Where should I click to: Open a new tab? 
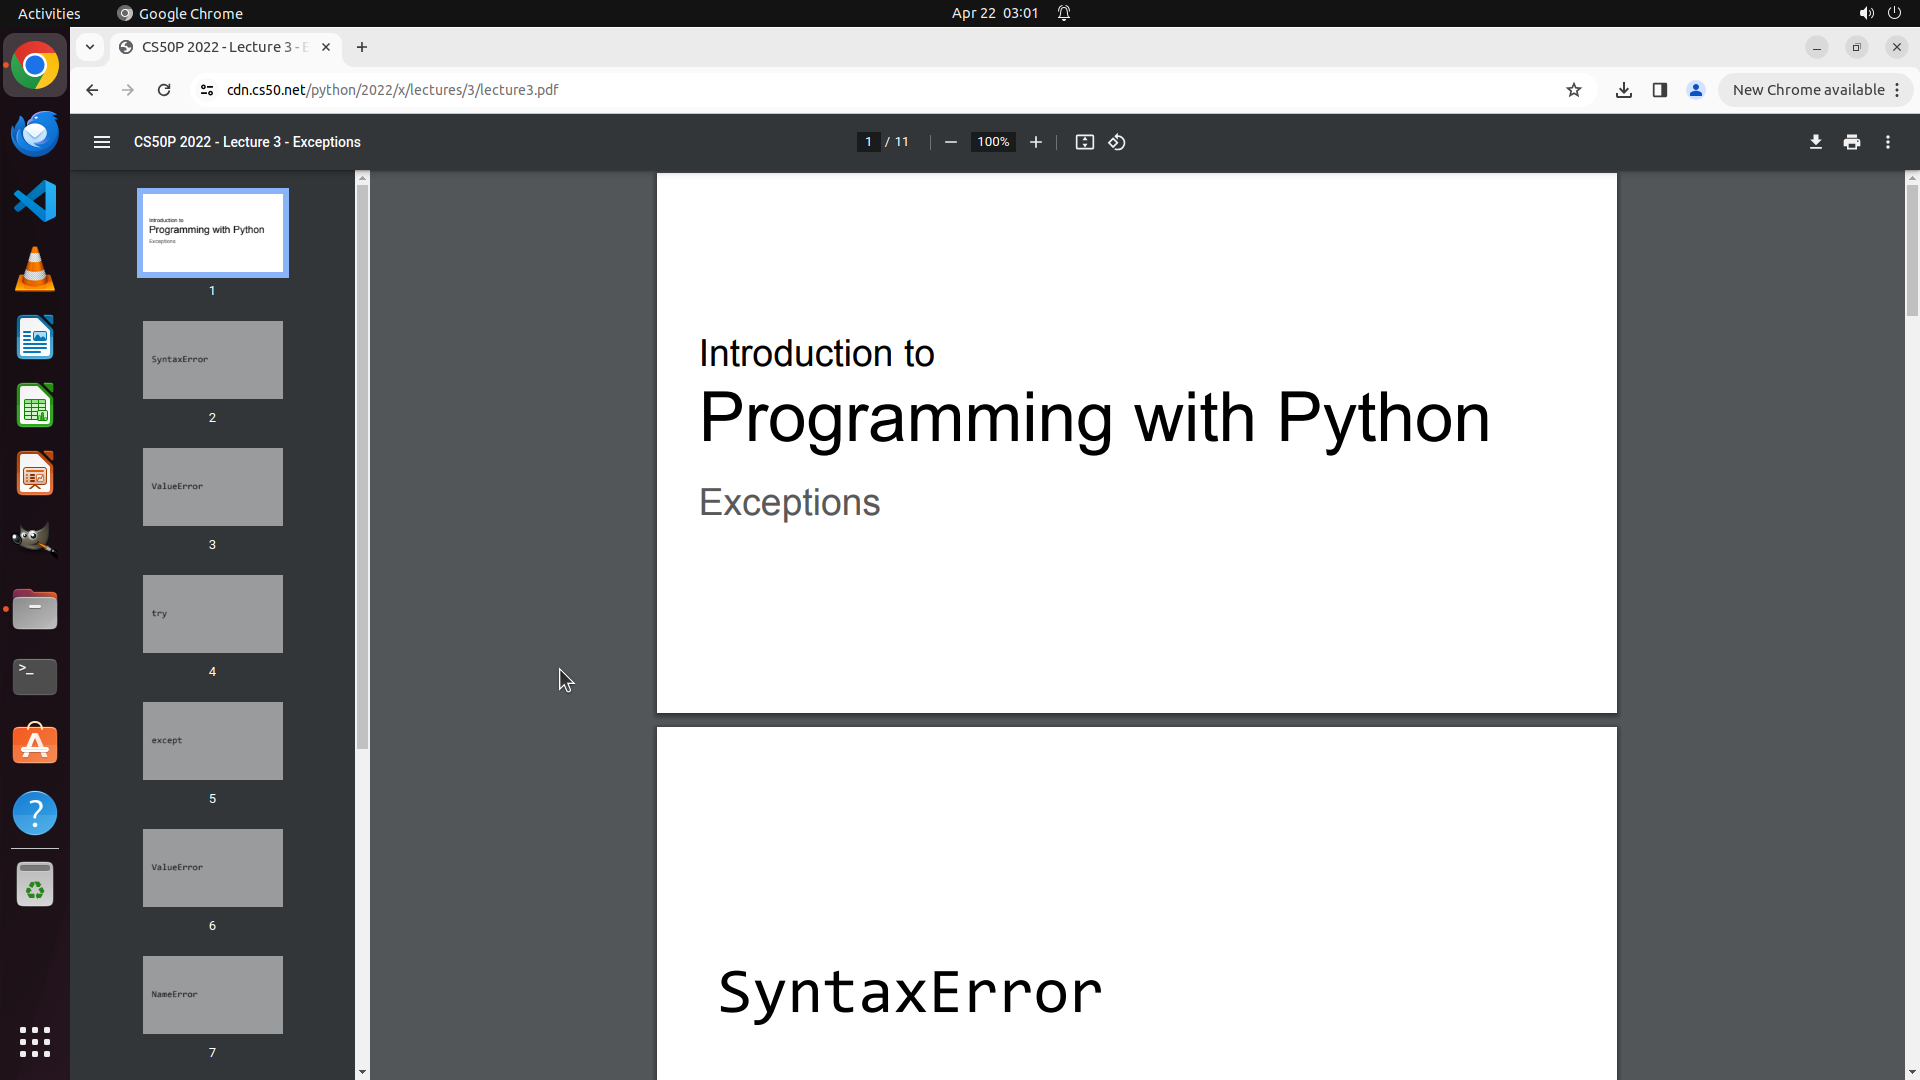[x=362, y=47]
